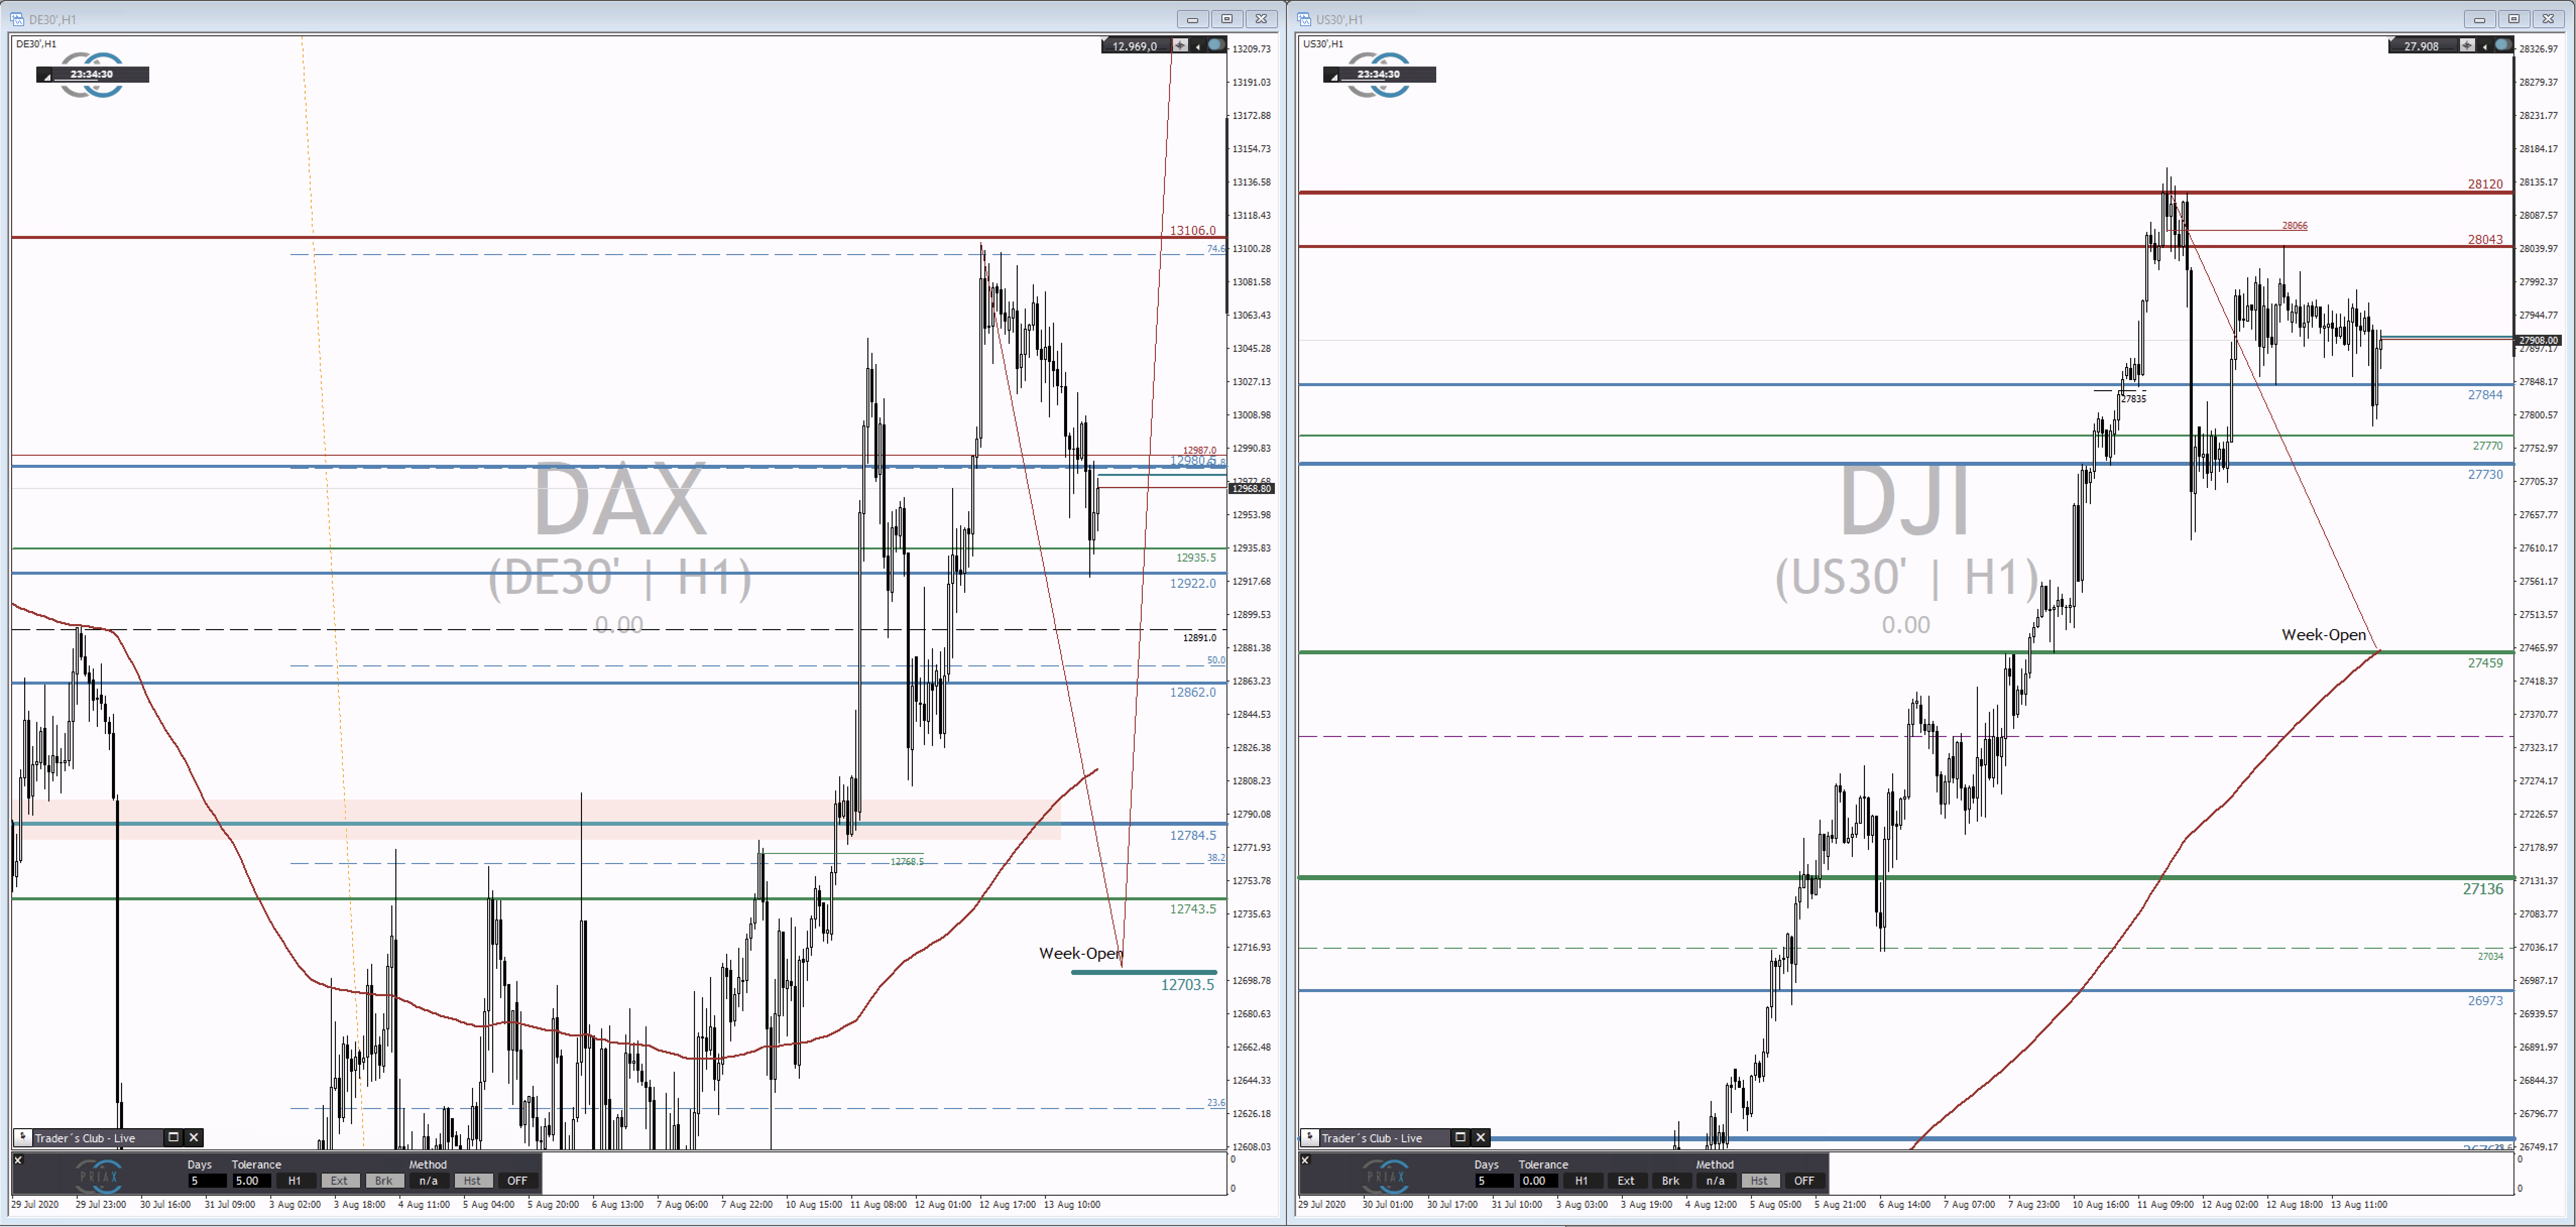Click the 27136 support label on DJI chart
Image resolution: width=2576 pixels, height=1227 pixels.
click(x=2483, y=889)
